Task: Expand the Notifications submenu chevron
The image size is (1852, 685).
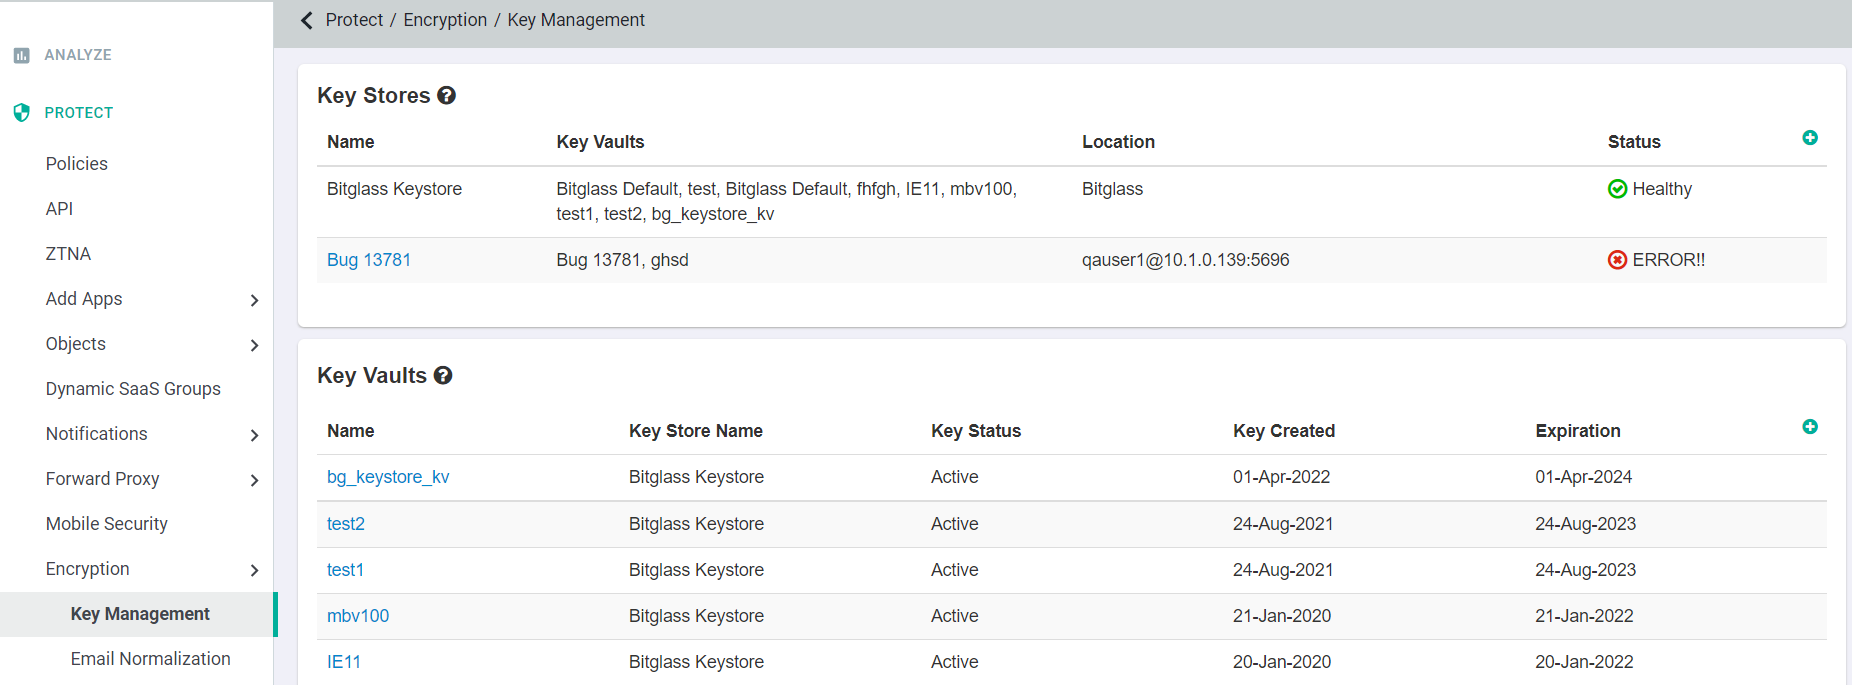Action: pos(254,435)
